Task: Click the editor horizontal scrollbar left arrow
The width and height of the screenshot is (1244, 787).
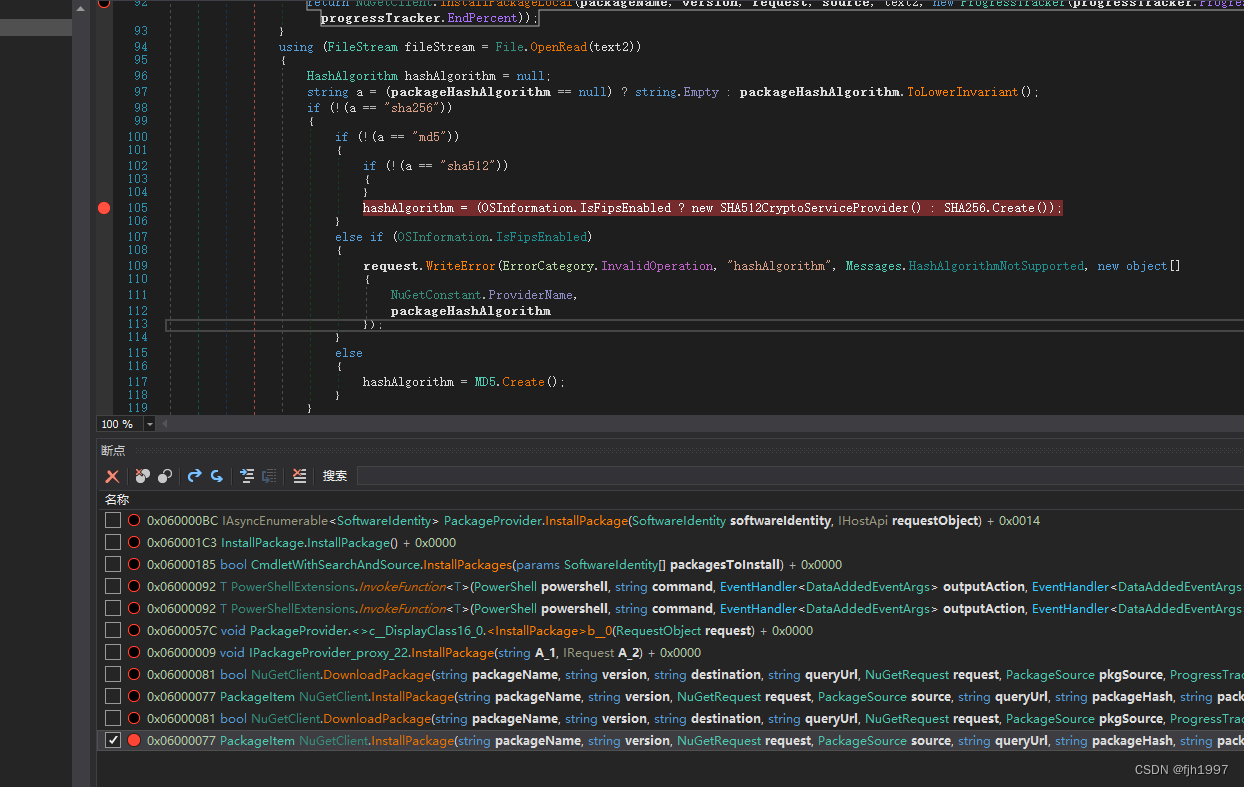Action: tap(167, 424)
